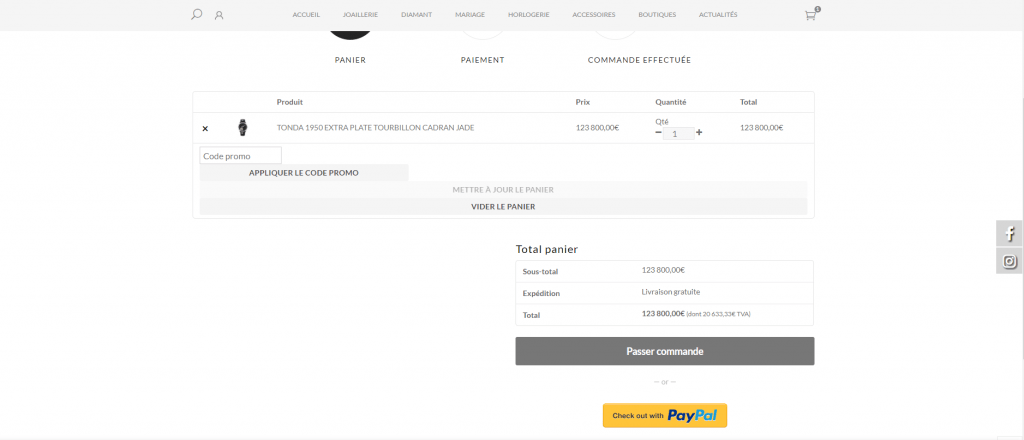Image resolution: width=1024 pixels, height=440 pixels.
Task: Check out with PayPal button
Action: tap(665, 415)
